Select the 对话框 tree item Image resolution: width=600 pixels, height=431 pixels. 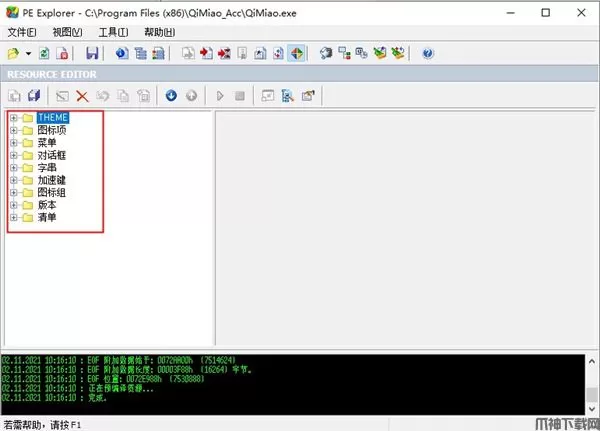[x=52, y=155]
